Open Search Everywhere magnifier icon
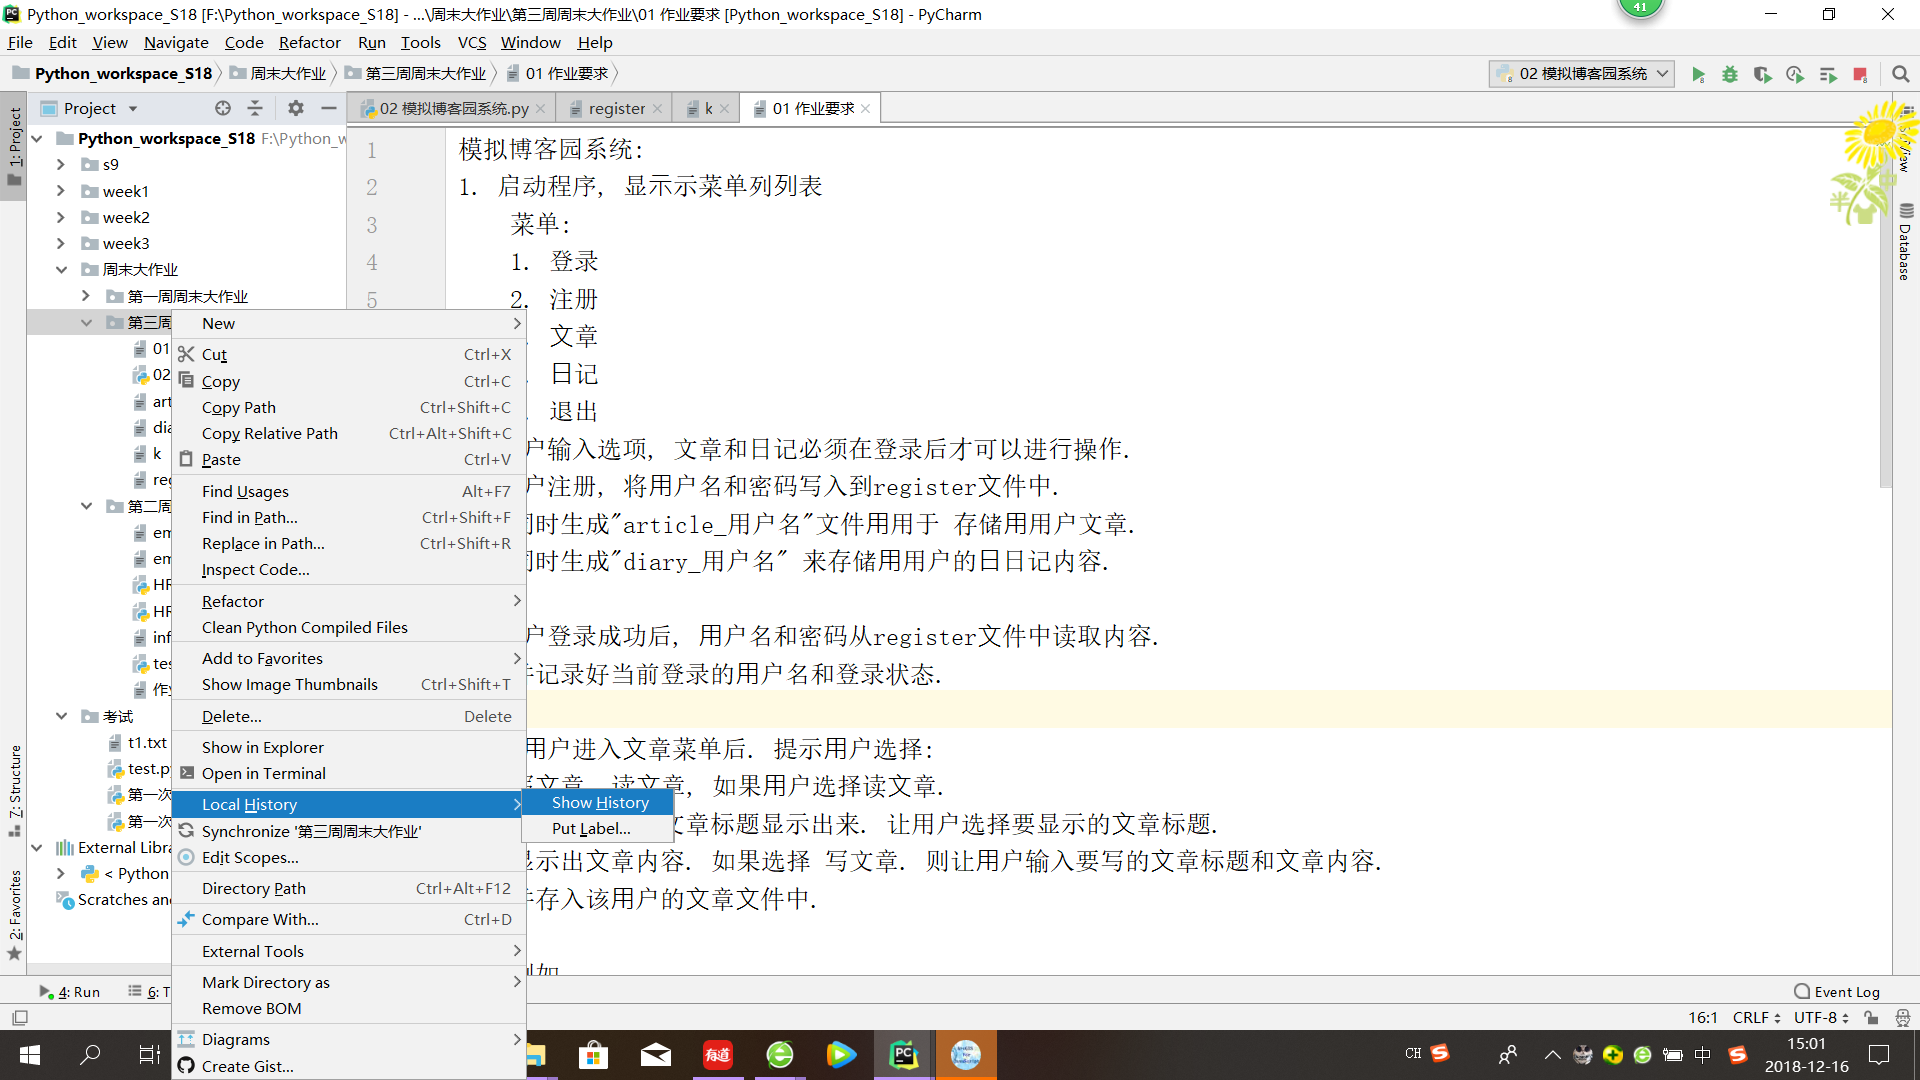 point(1900,74)
